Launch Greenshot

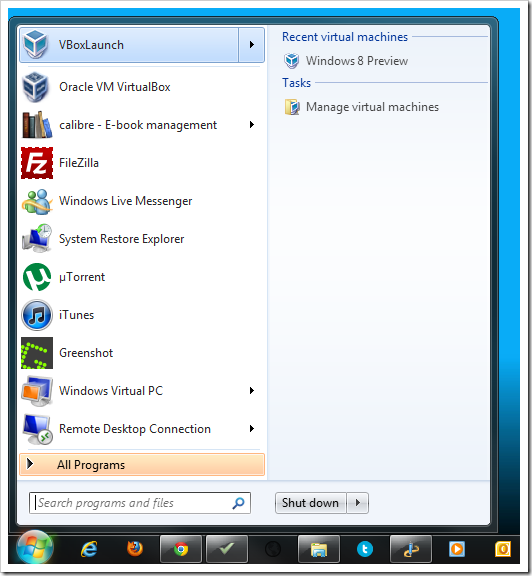(142, 353)
